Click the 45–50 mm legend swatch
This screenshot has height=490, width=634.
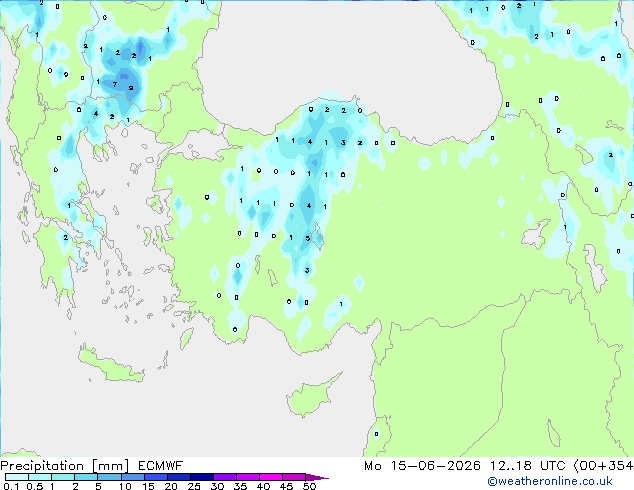pyautogui.click(x=294, y=477)
